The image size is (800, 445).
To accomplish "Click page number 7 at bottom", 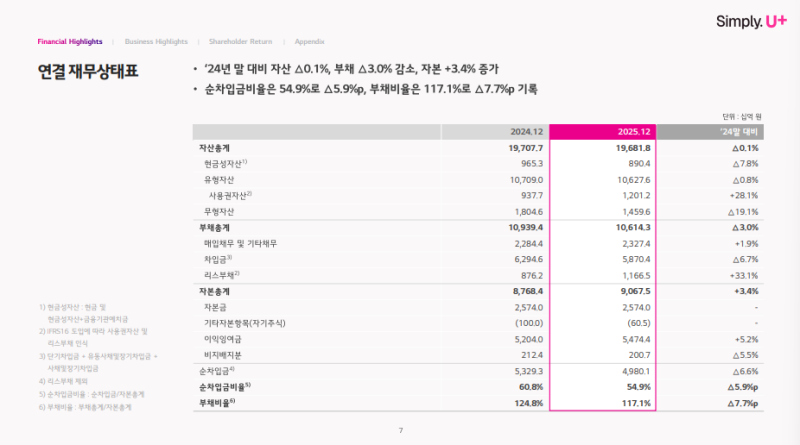I will (x=400, y=431).
